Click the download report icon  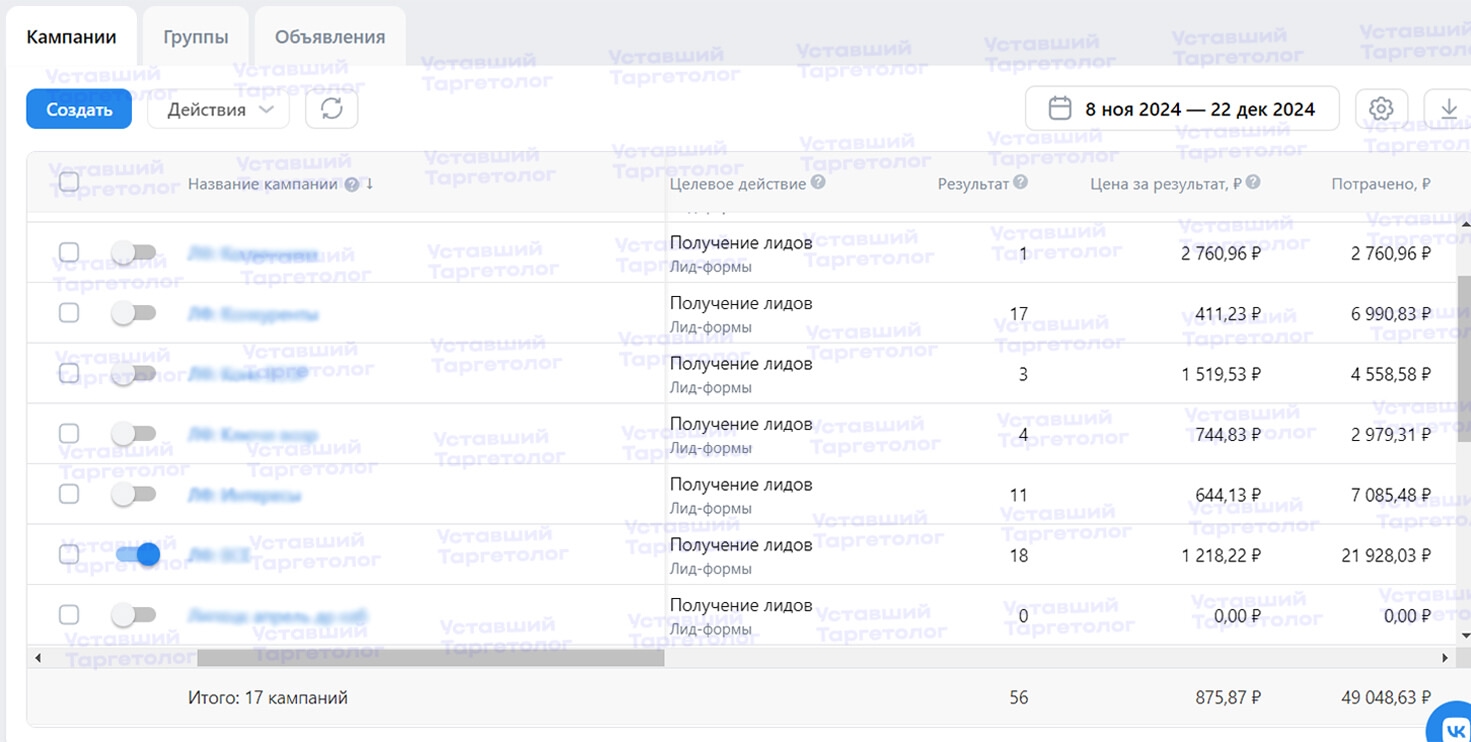1448,109
